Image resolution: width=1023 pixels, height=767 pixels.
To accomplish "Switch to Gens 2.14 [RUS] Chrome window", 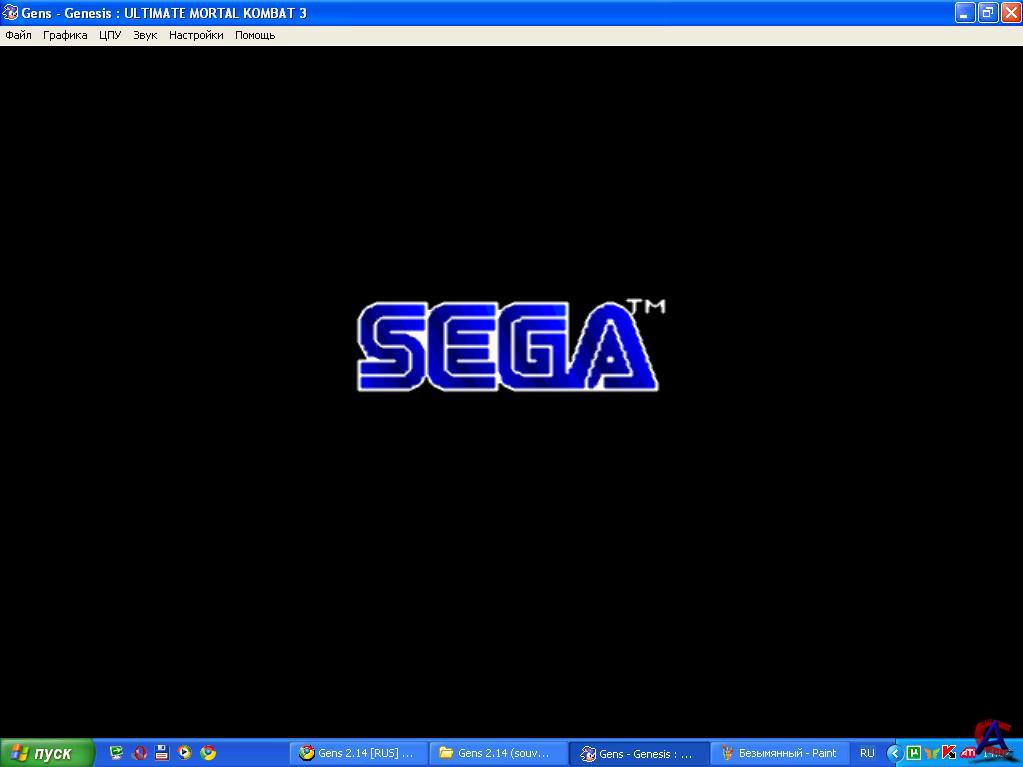I will [x=358, y=753].
